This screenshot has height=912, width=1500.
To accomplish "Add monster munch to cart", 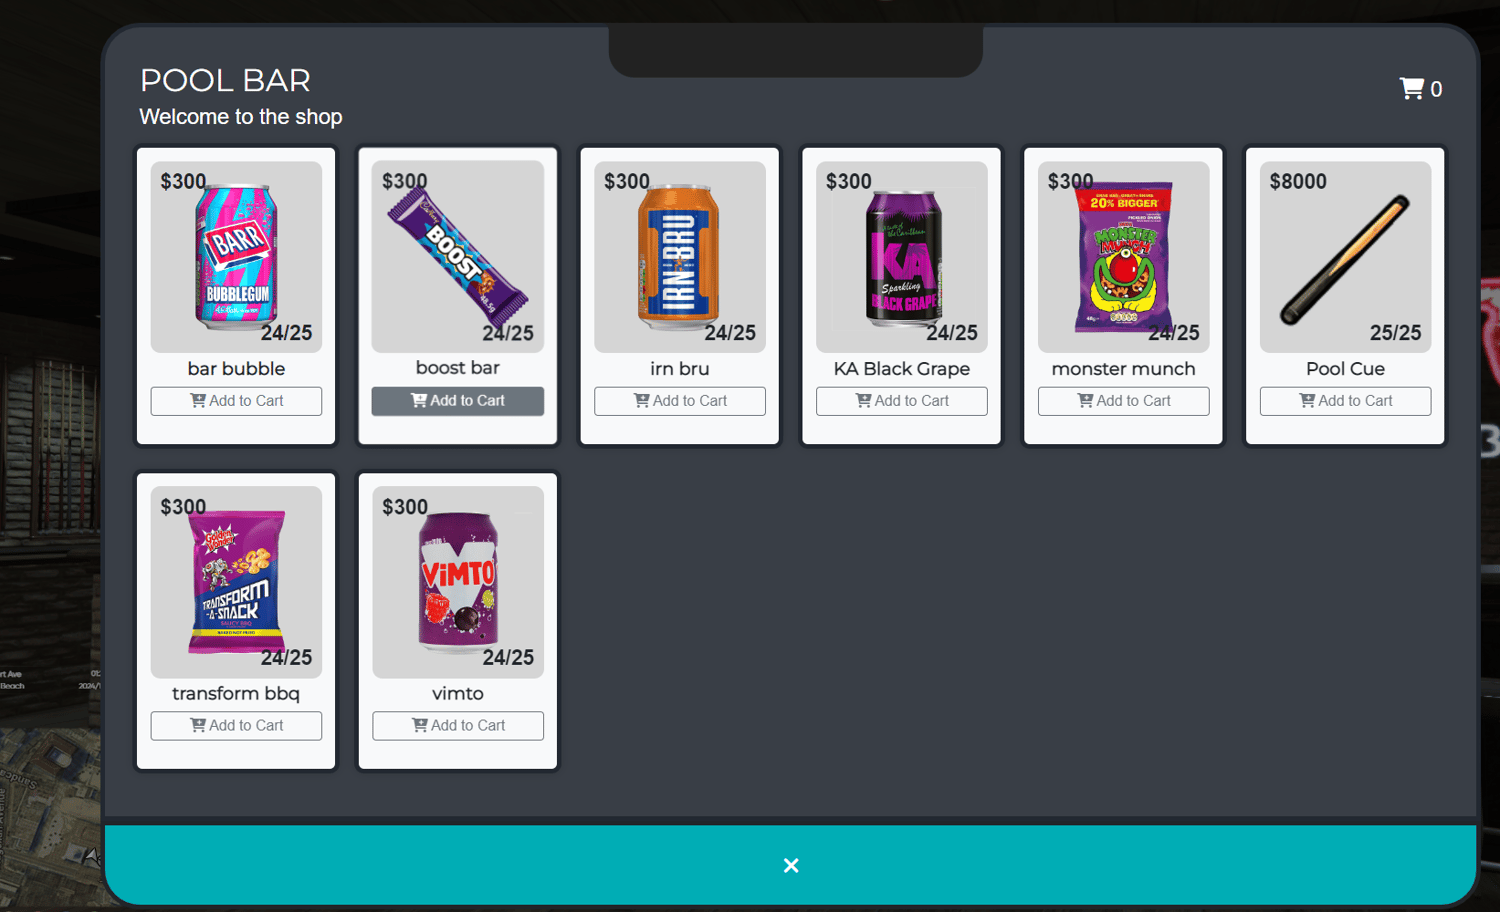I will 1124,401.
